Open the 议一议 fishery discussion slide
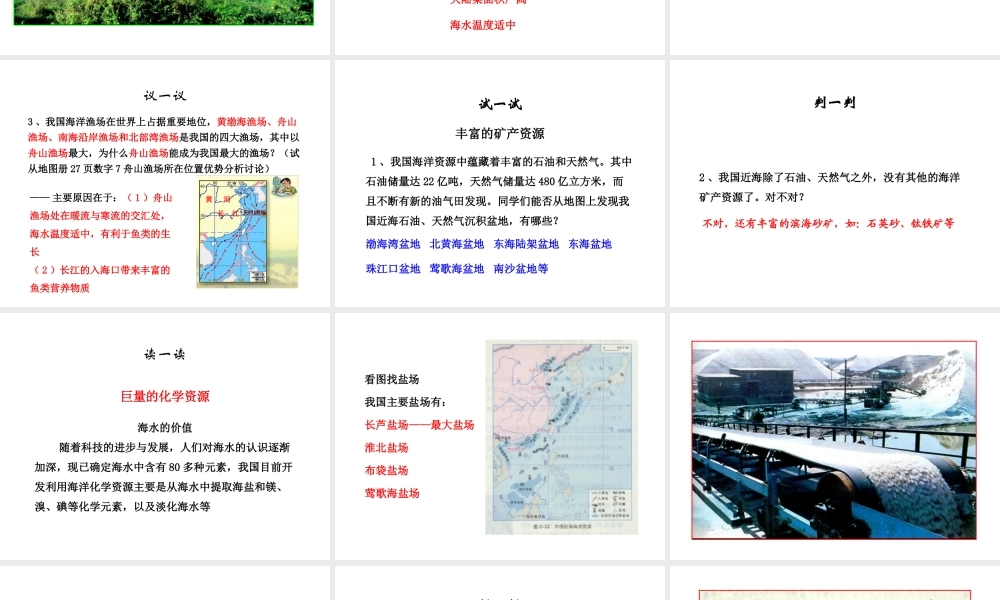 pyautogui.click(x=165, y=184)
